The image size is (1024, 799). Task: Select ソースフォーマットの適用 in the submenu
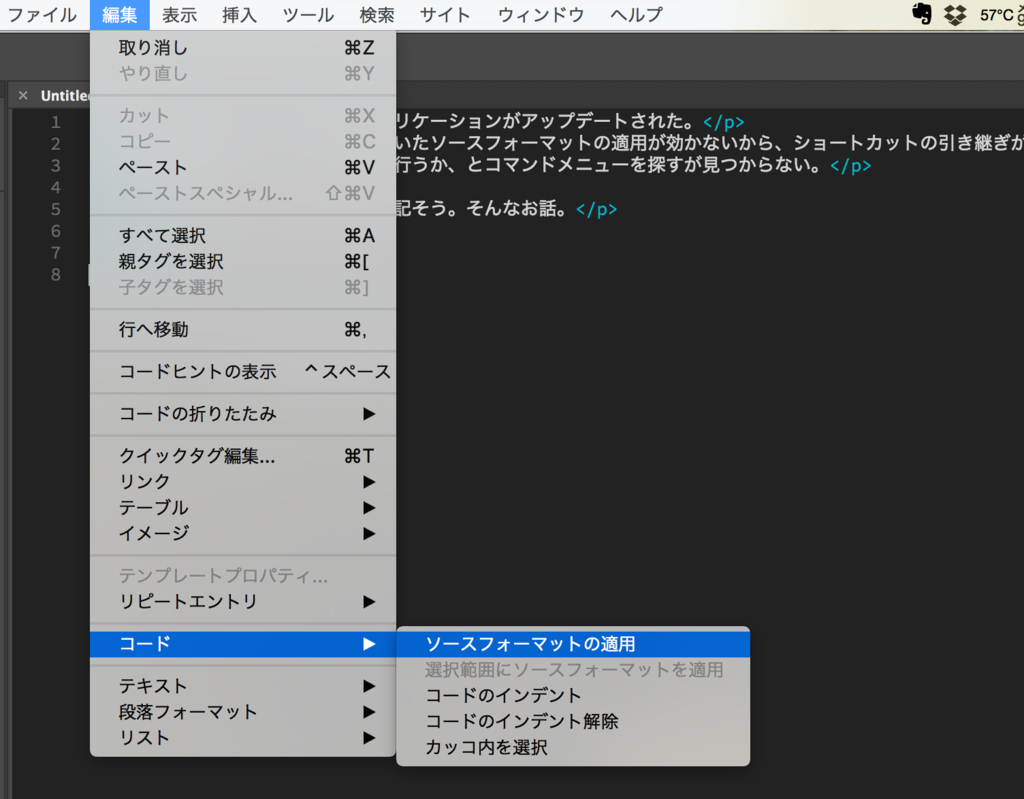[530, 644]
